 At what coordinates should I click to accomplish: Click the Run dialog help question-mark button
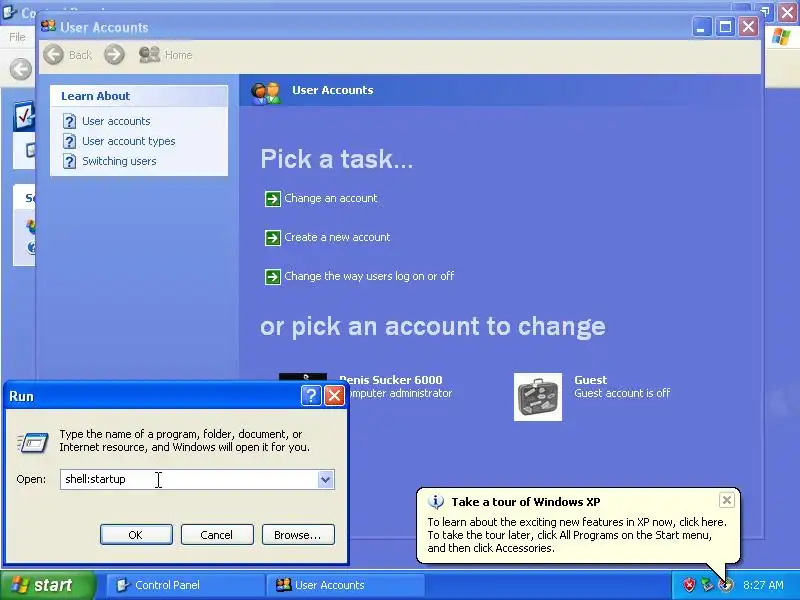coord(311,395)
